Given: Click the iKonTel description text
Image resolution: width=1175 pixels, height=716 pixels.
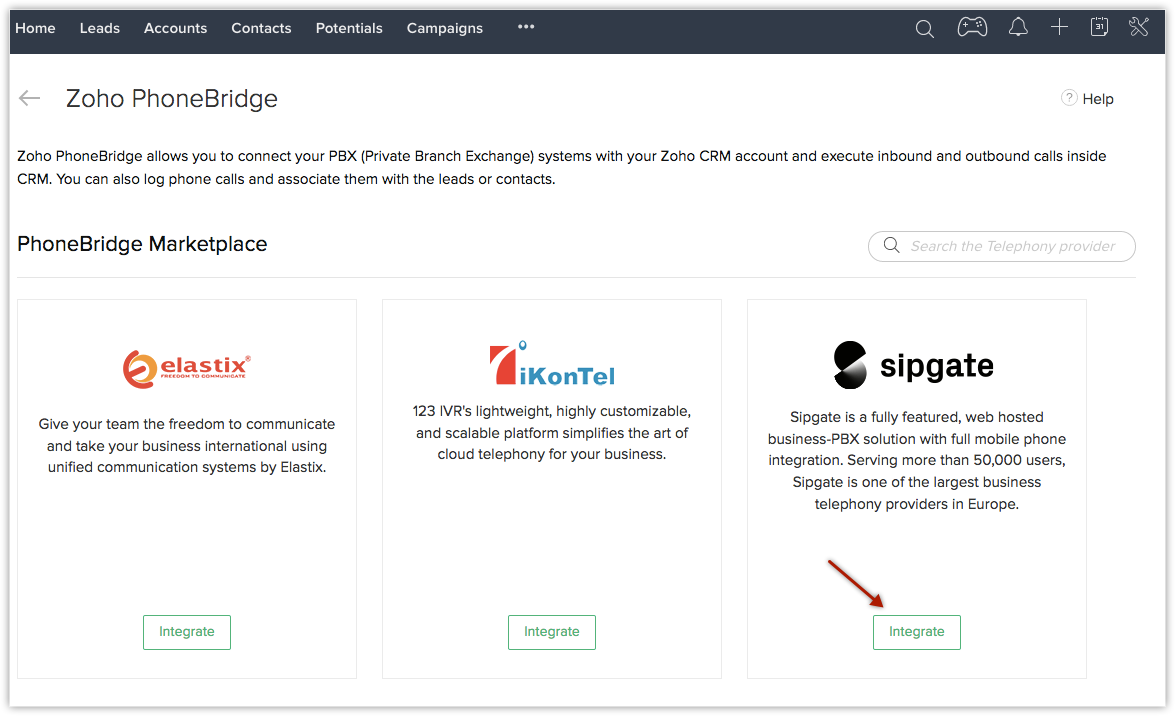Looking at the screenshot, I should coord(552,433).
